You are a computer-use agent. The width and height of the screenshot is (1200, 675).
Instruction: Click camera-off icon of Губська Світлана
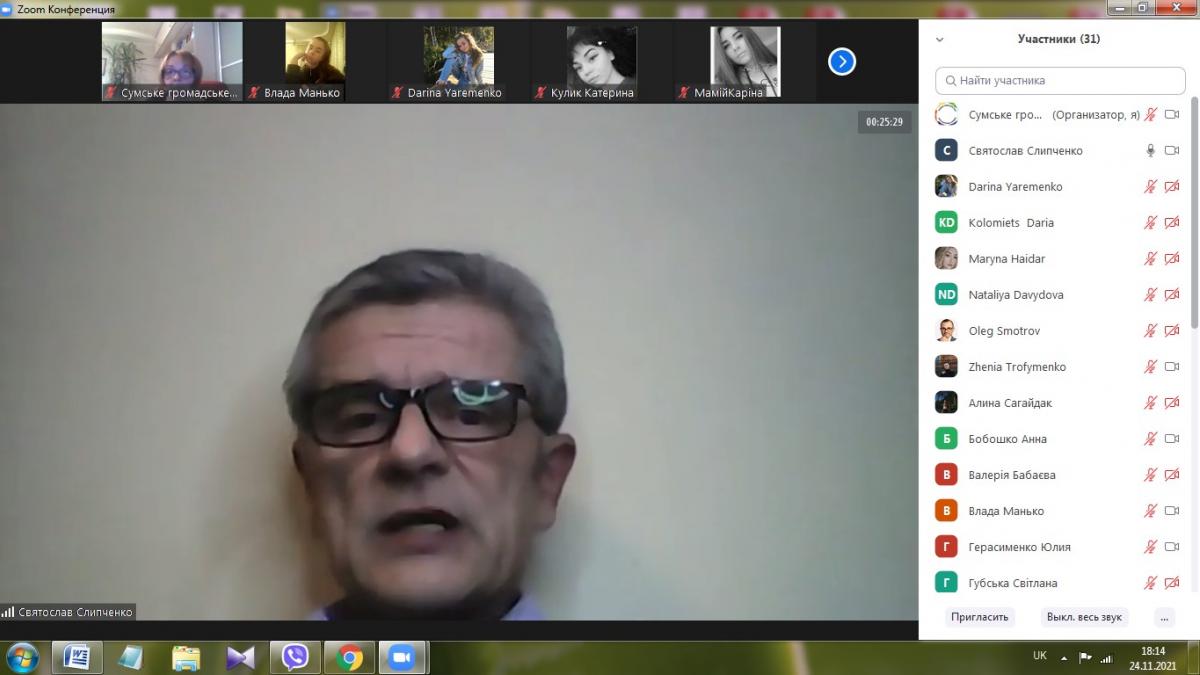[x=1172, y=583]
